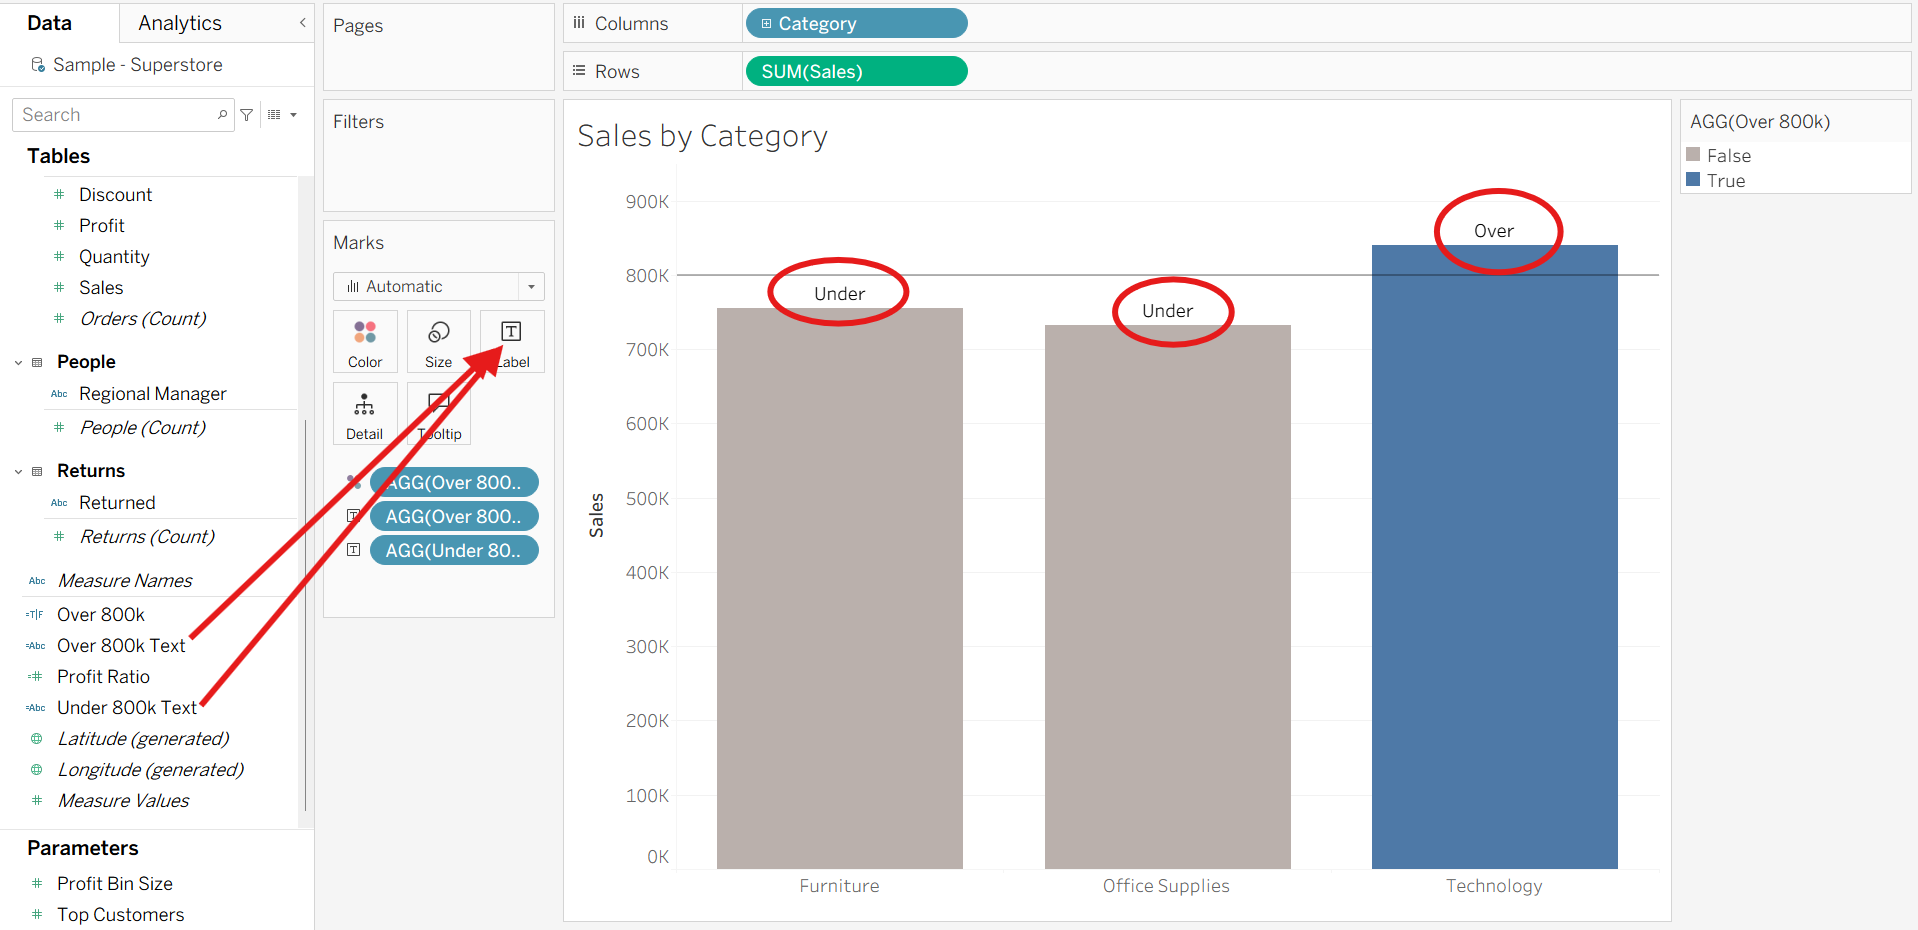
Task: Click the calculated boolean icon beside Over 800k
Action: click(x=35, y=615)
